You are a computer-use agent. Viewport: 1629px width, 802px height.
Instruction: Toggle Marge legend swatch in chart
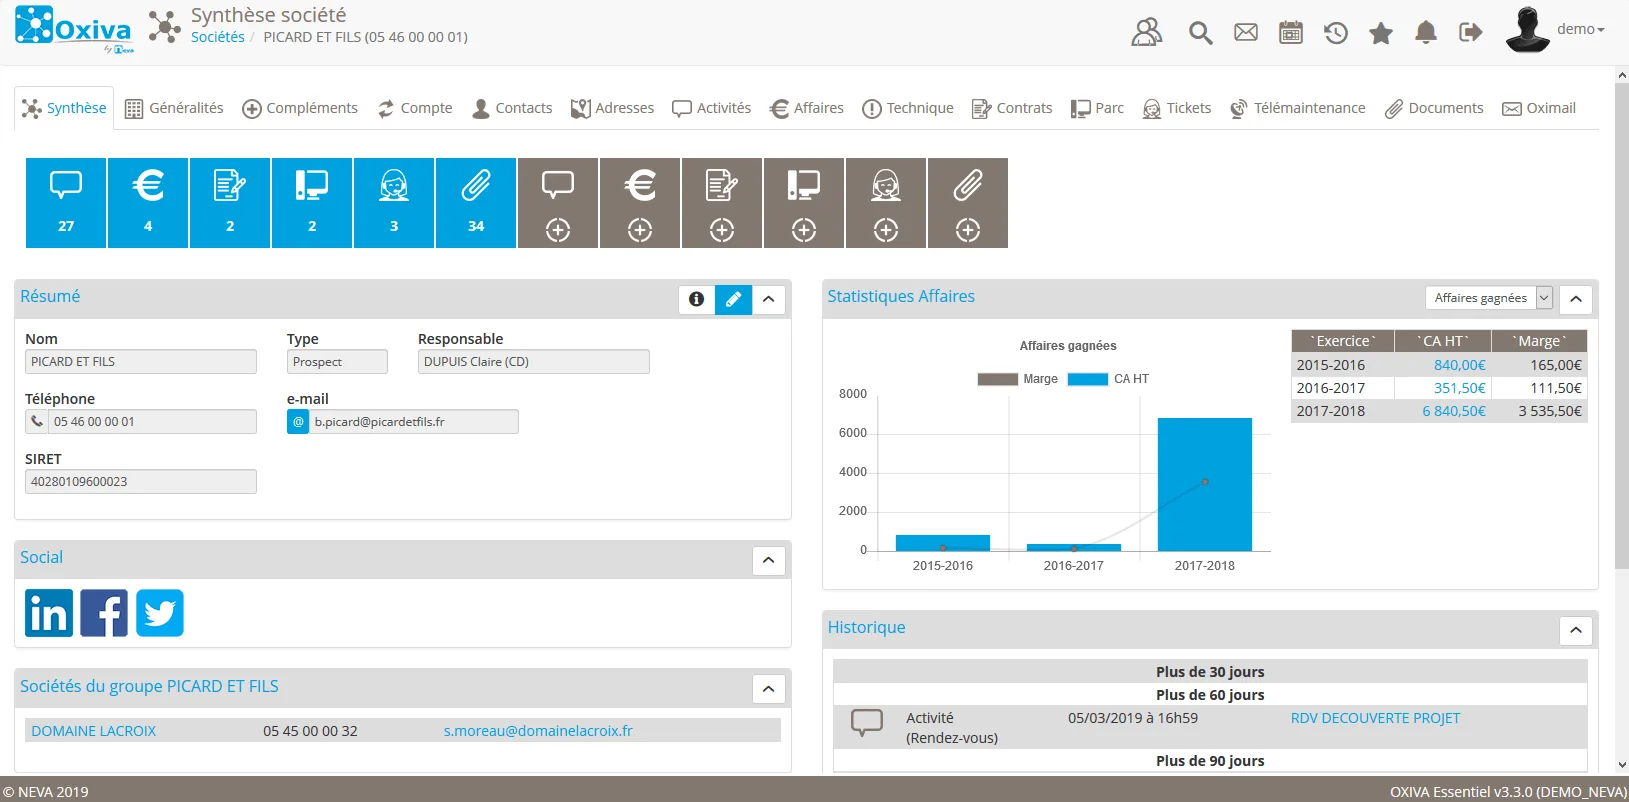(997, 379)
